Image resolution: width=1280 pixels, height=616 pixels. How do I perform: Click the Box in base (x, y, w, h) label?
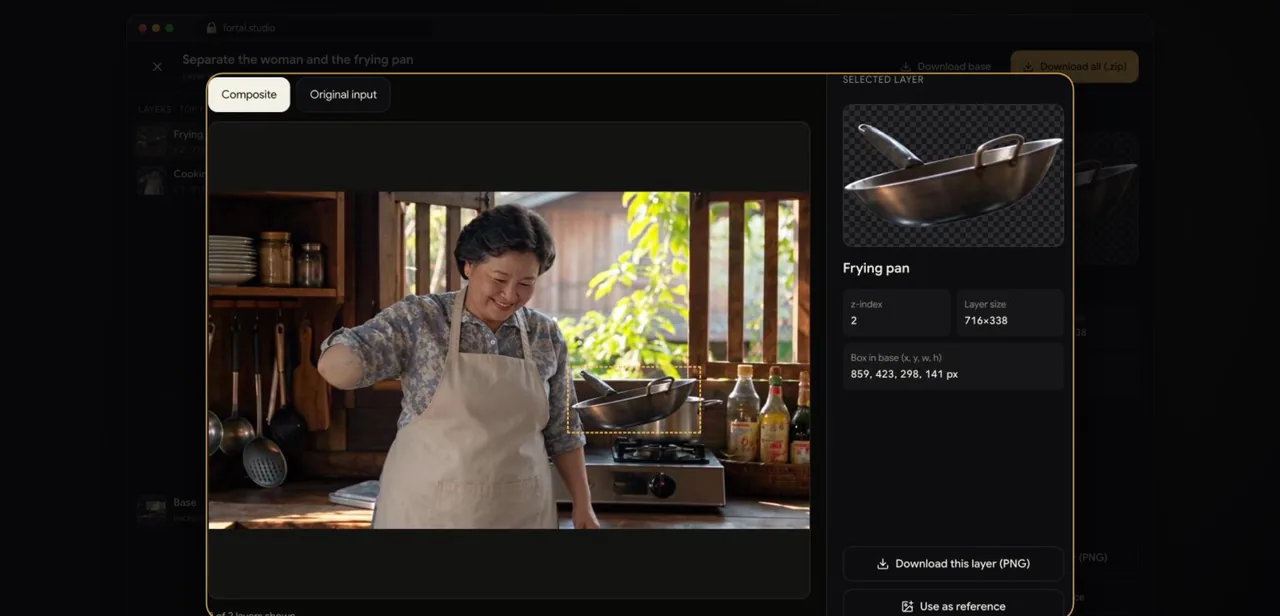(x=896, y=358)
